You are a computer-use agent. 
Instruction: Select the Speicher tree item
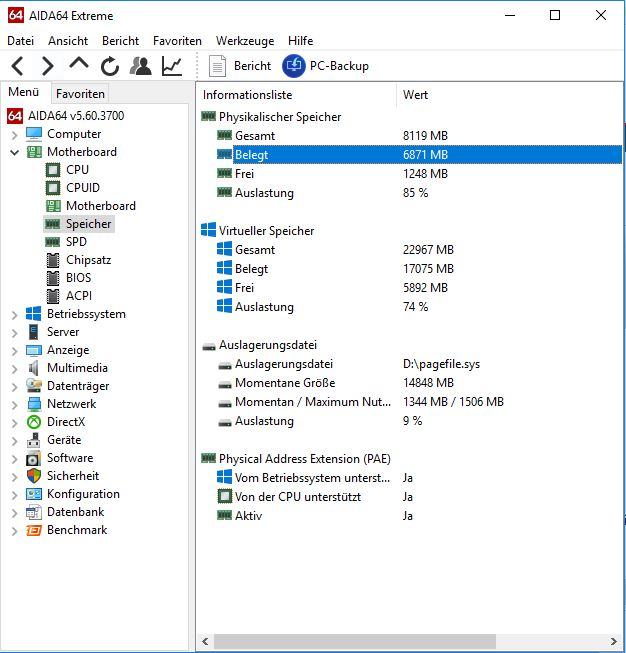tap(88, 224)
